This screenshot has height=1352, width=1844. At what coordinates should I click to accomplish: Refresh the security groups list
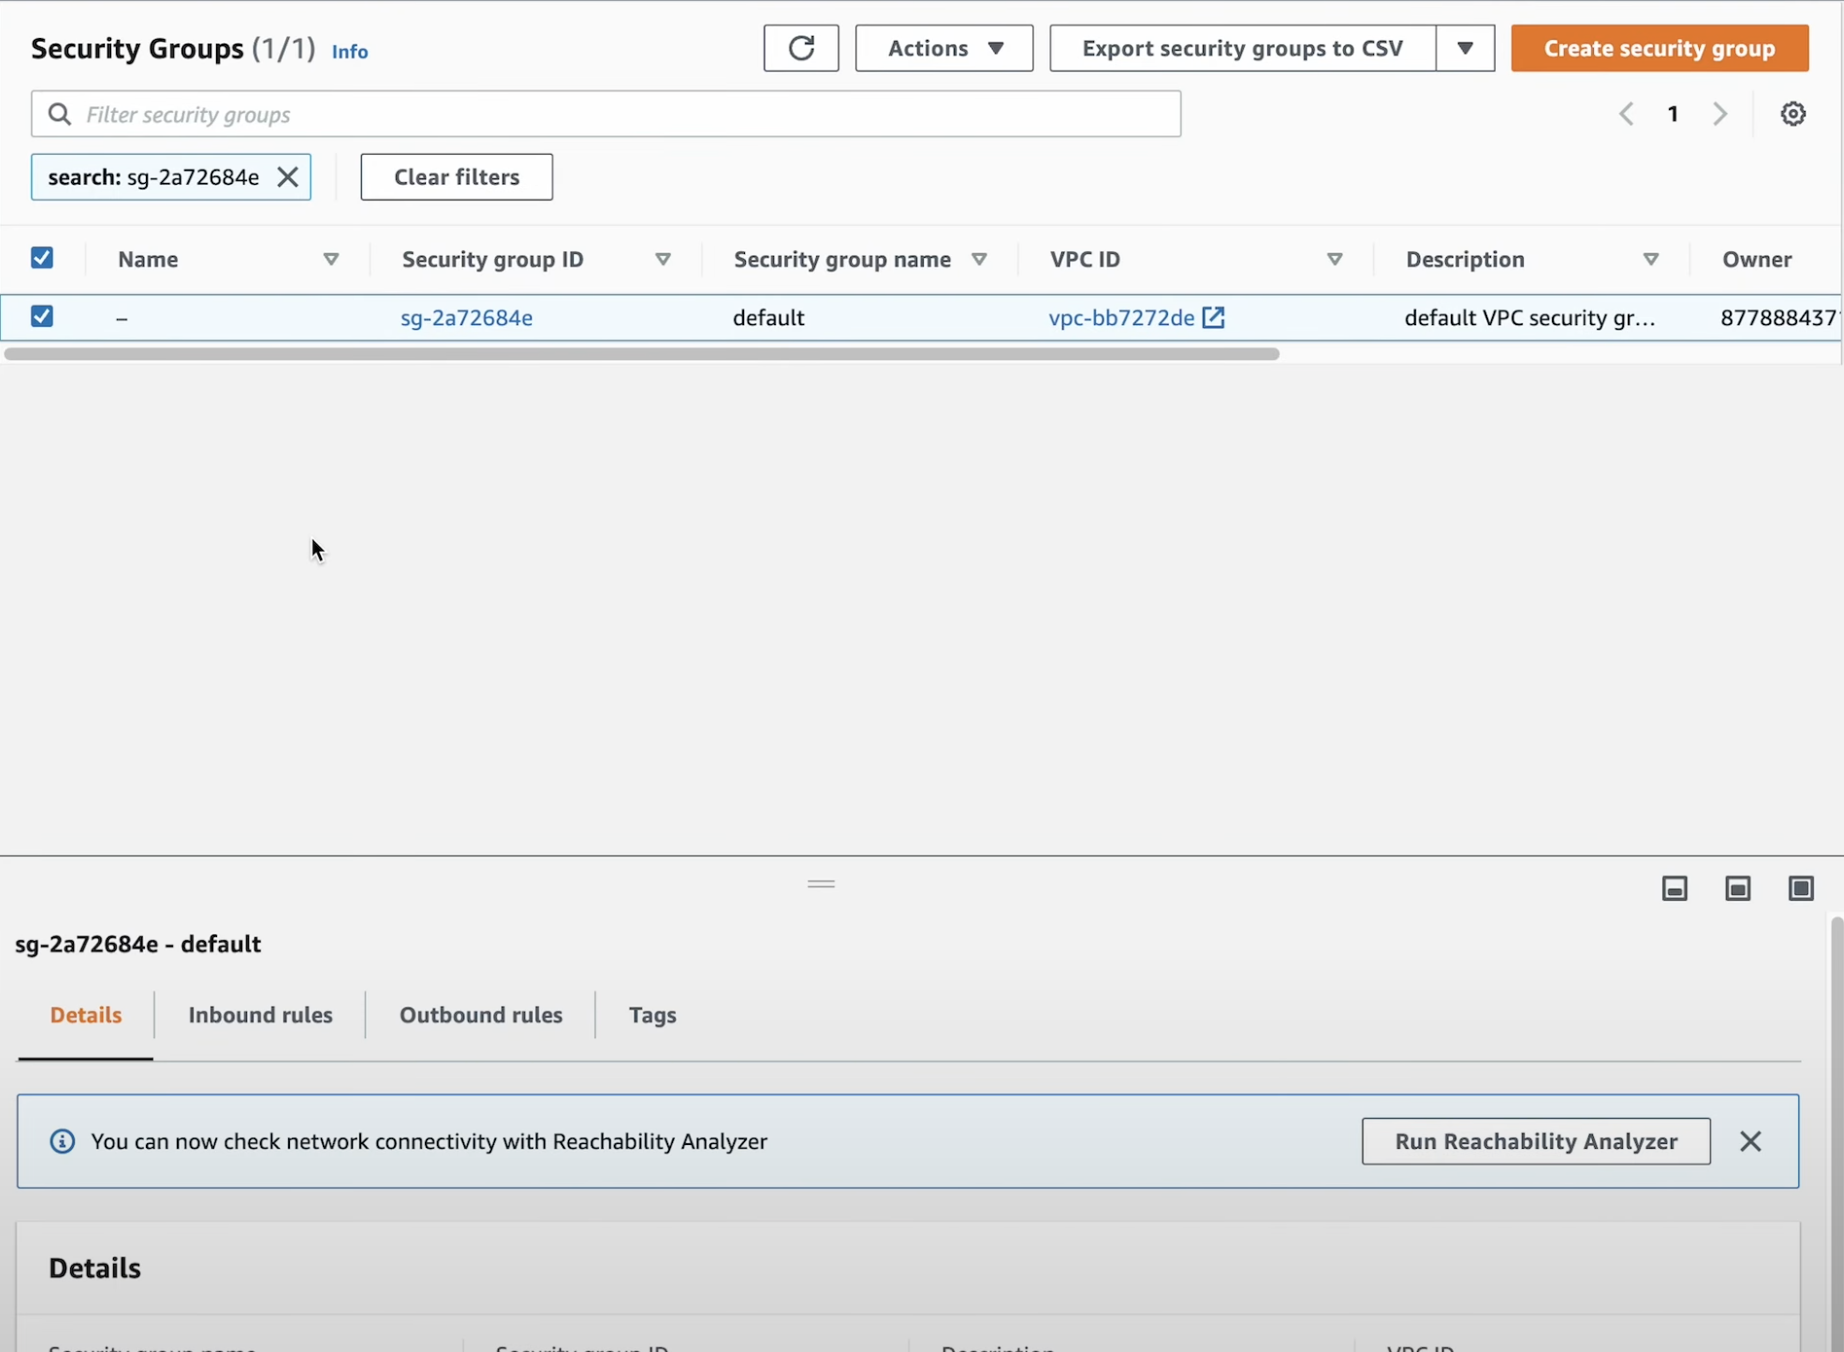click(801, 48)
